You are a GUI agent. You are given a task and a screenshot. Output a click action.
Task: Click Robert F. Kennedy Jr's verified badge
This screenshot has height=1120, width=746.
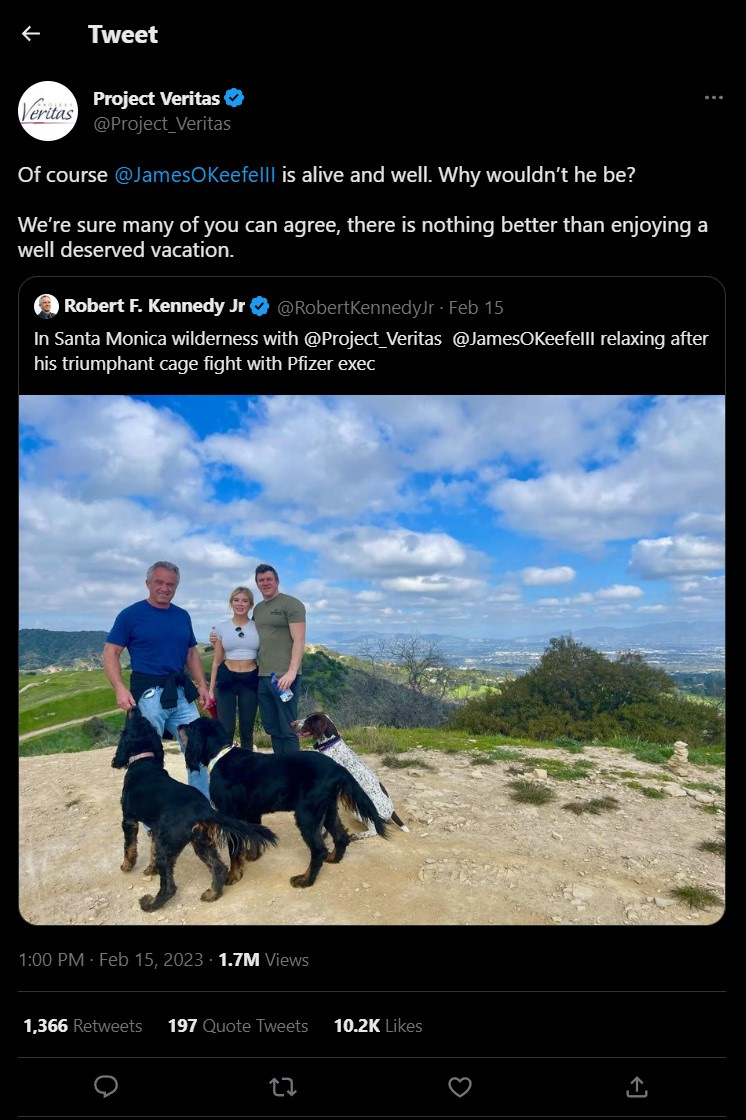point(259,306)
